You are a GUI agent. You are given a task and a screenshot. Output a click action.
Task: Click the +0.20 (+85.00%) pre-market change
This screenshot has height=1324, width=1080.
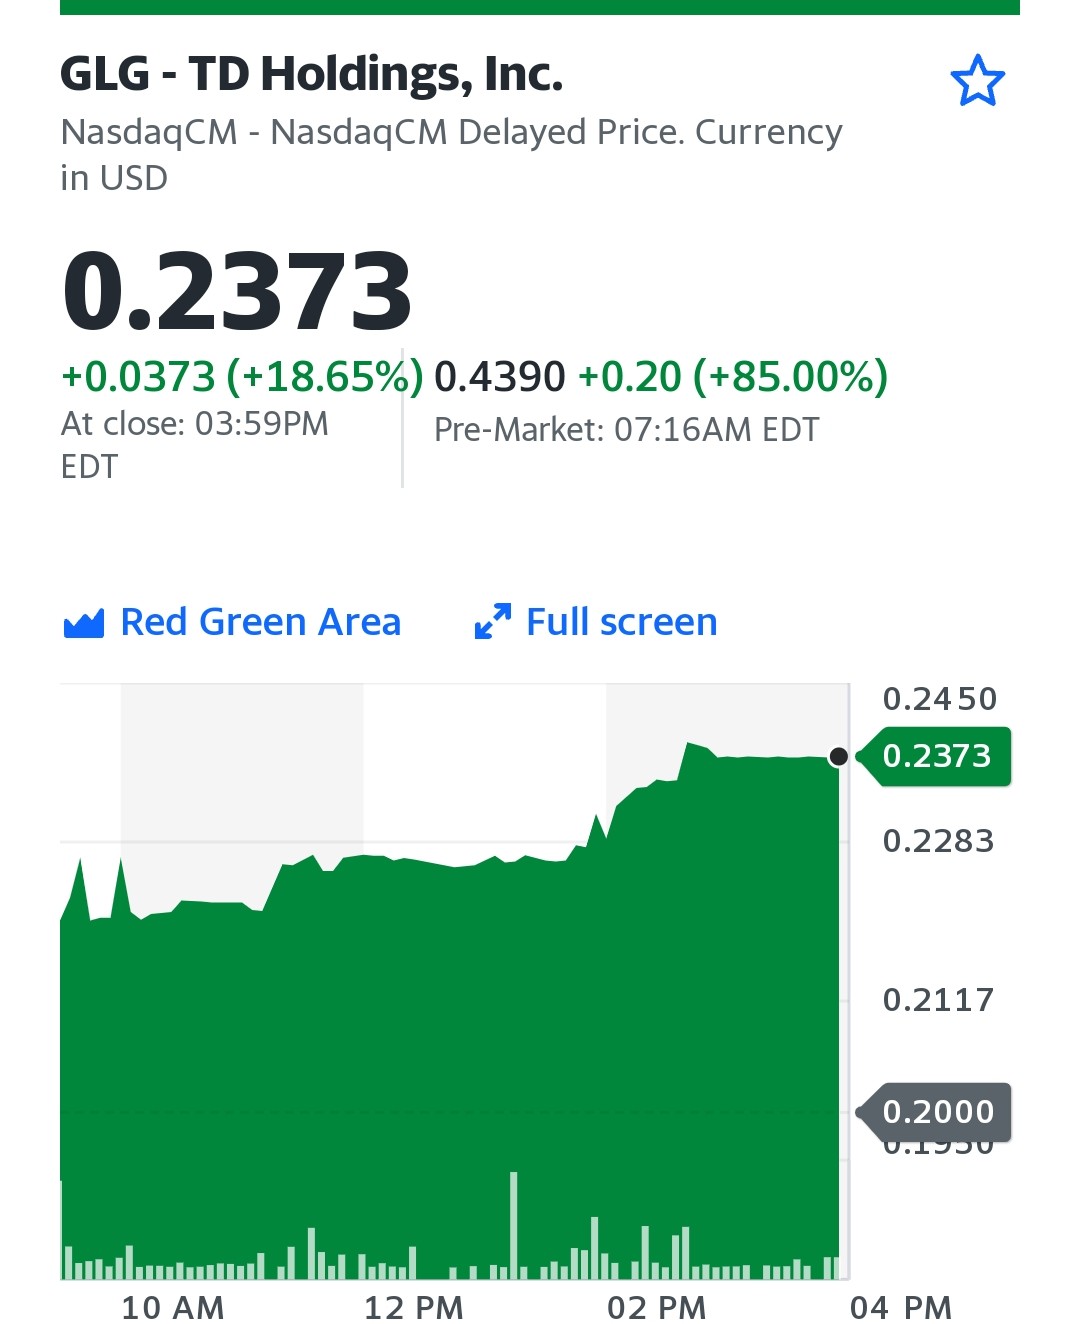[x=733, y=377]
